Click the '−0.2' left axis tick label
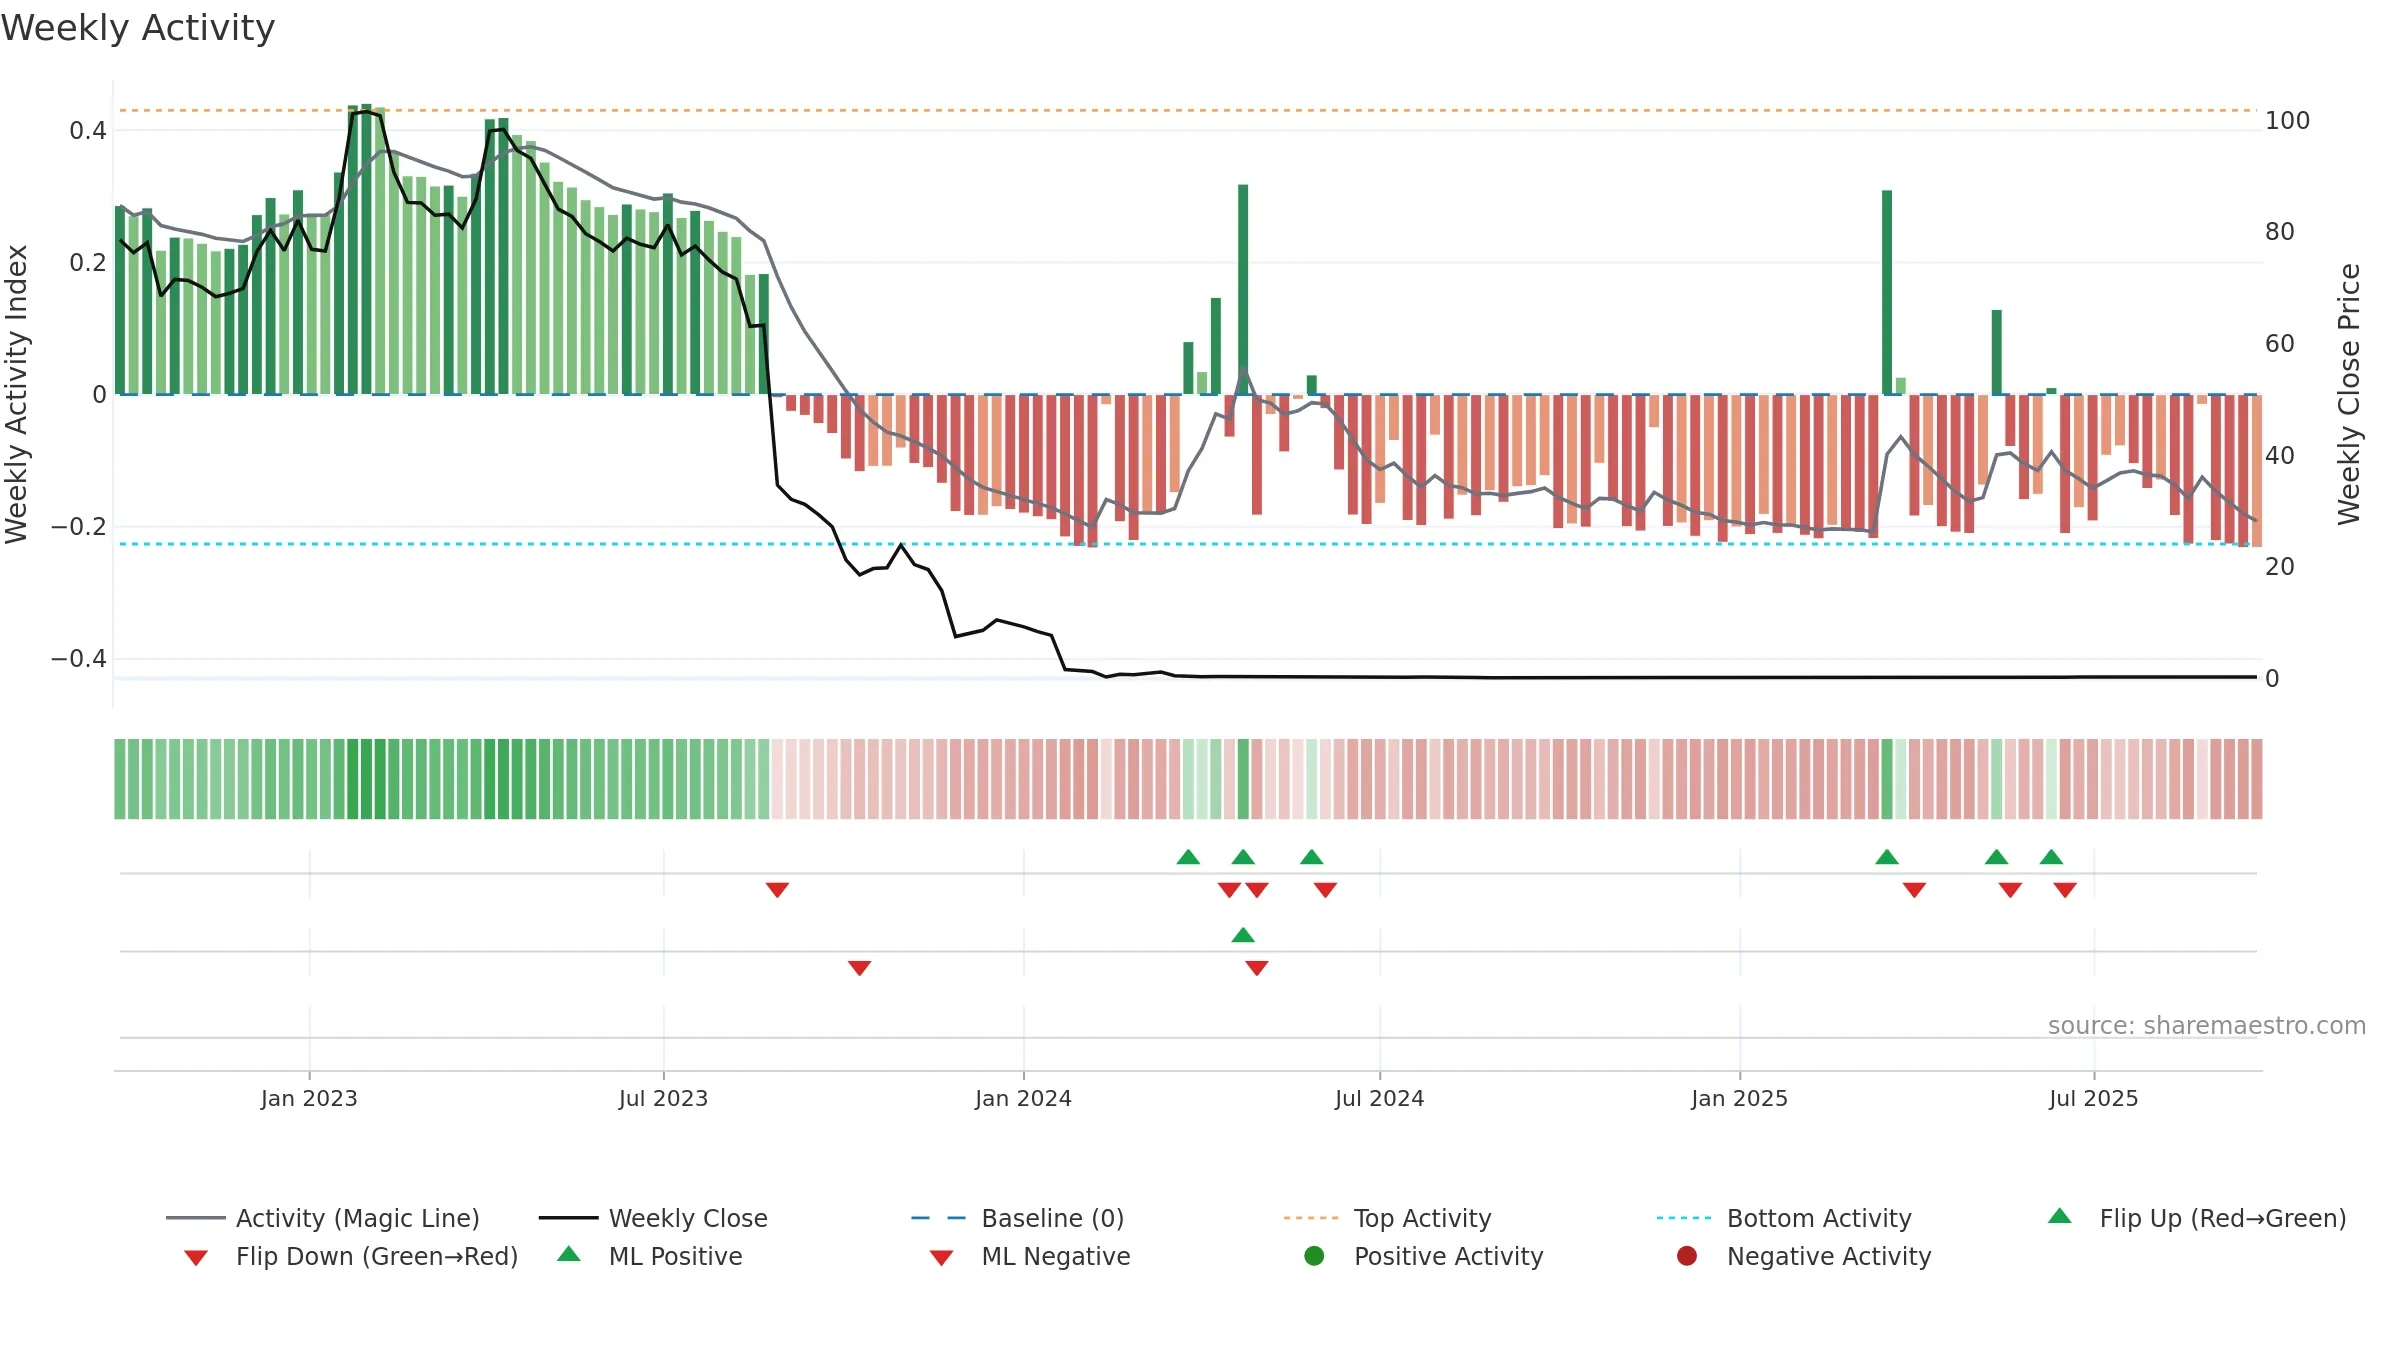The width and height of the screenshot is (2400, 1350). 79,527
